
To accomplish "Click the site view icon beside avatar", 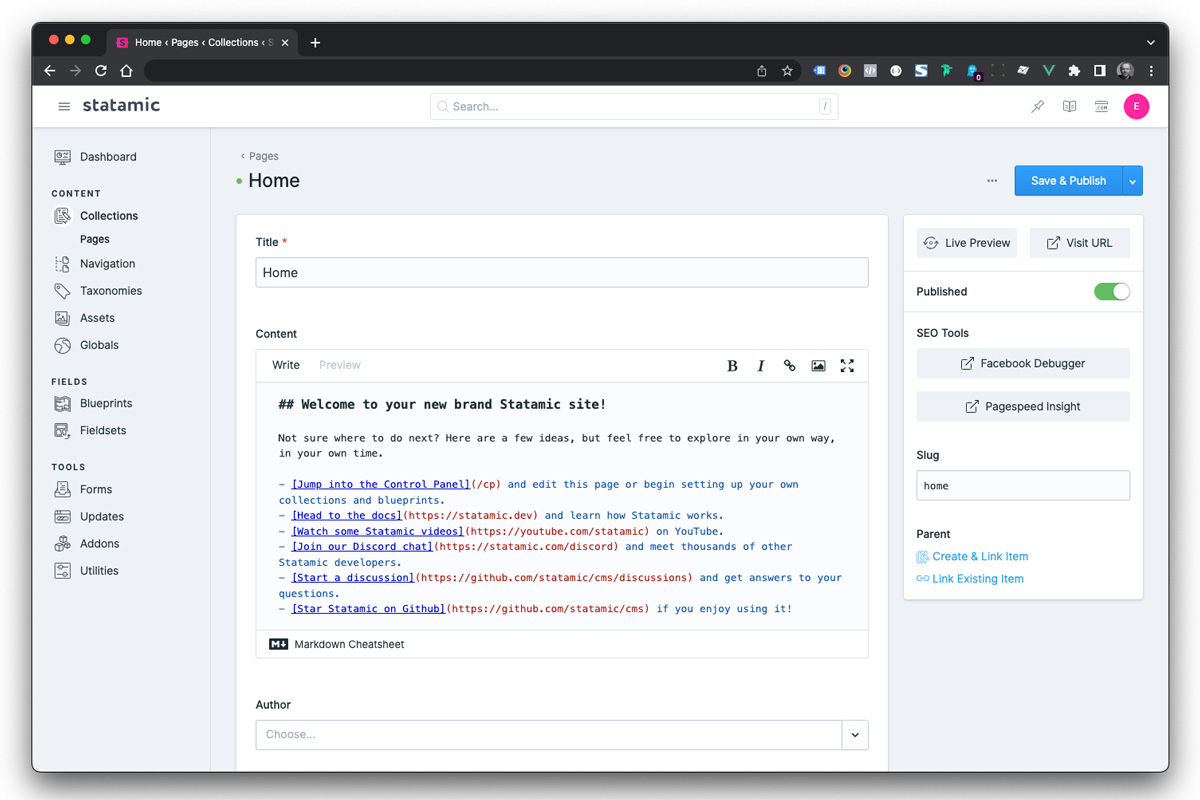I will coord(1101,107).
